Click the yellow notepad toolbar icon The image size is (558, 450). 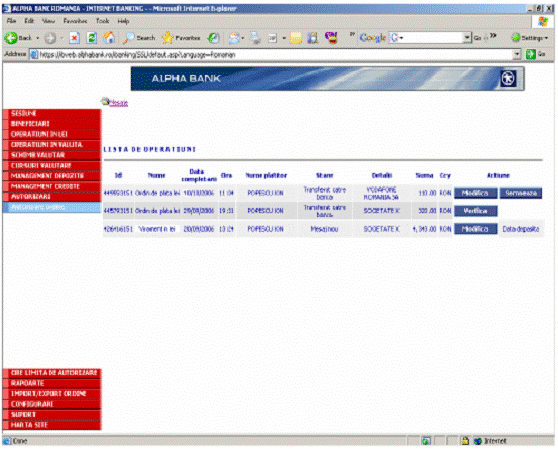[296, 38]
